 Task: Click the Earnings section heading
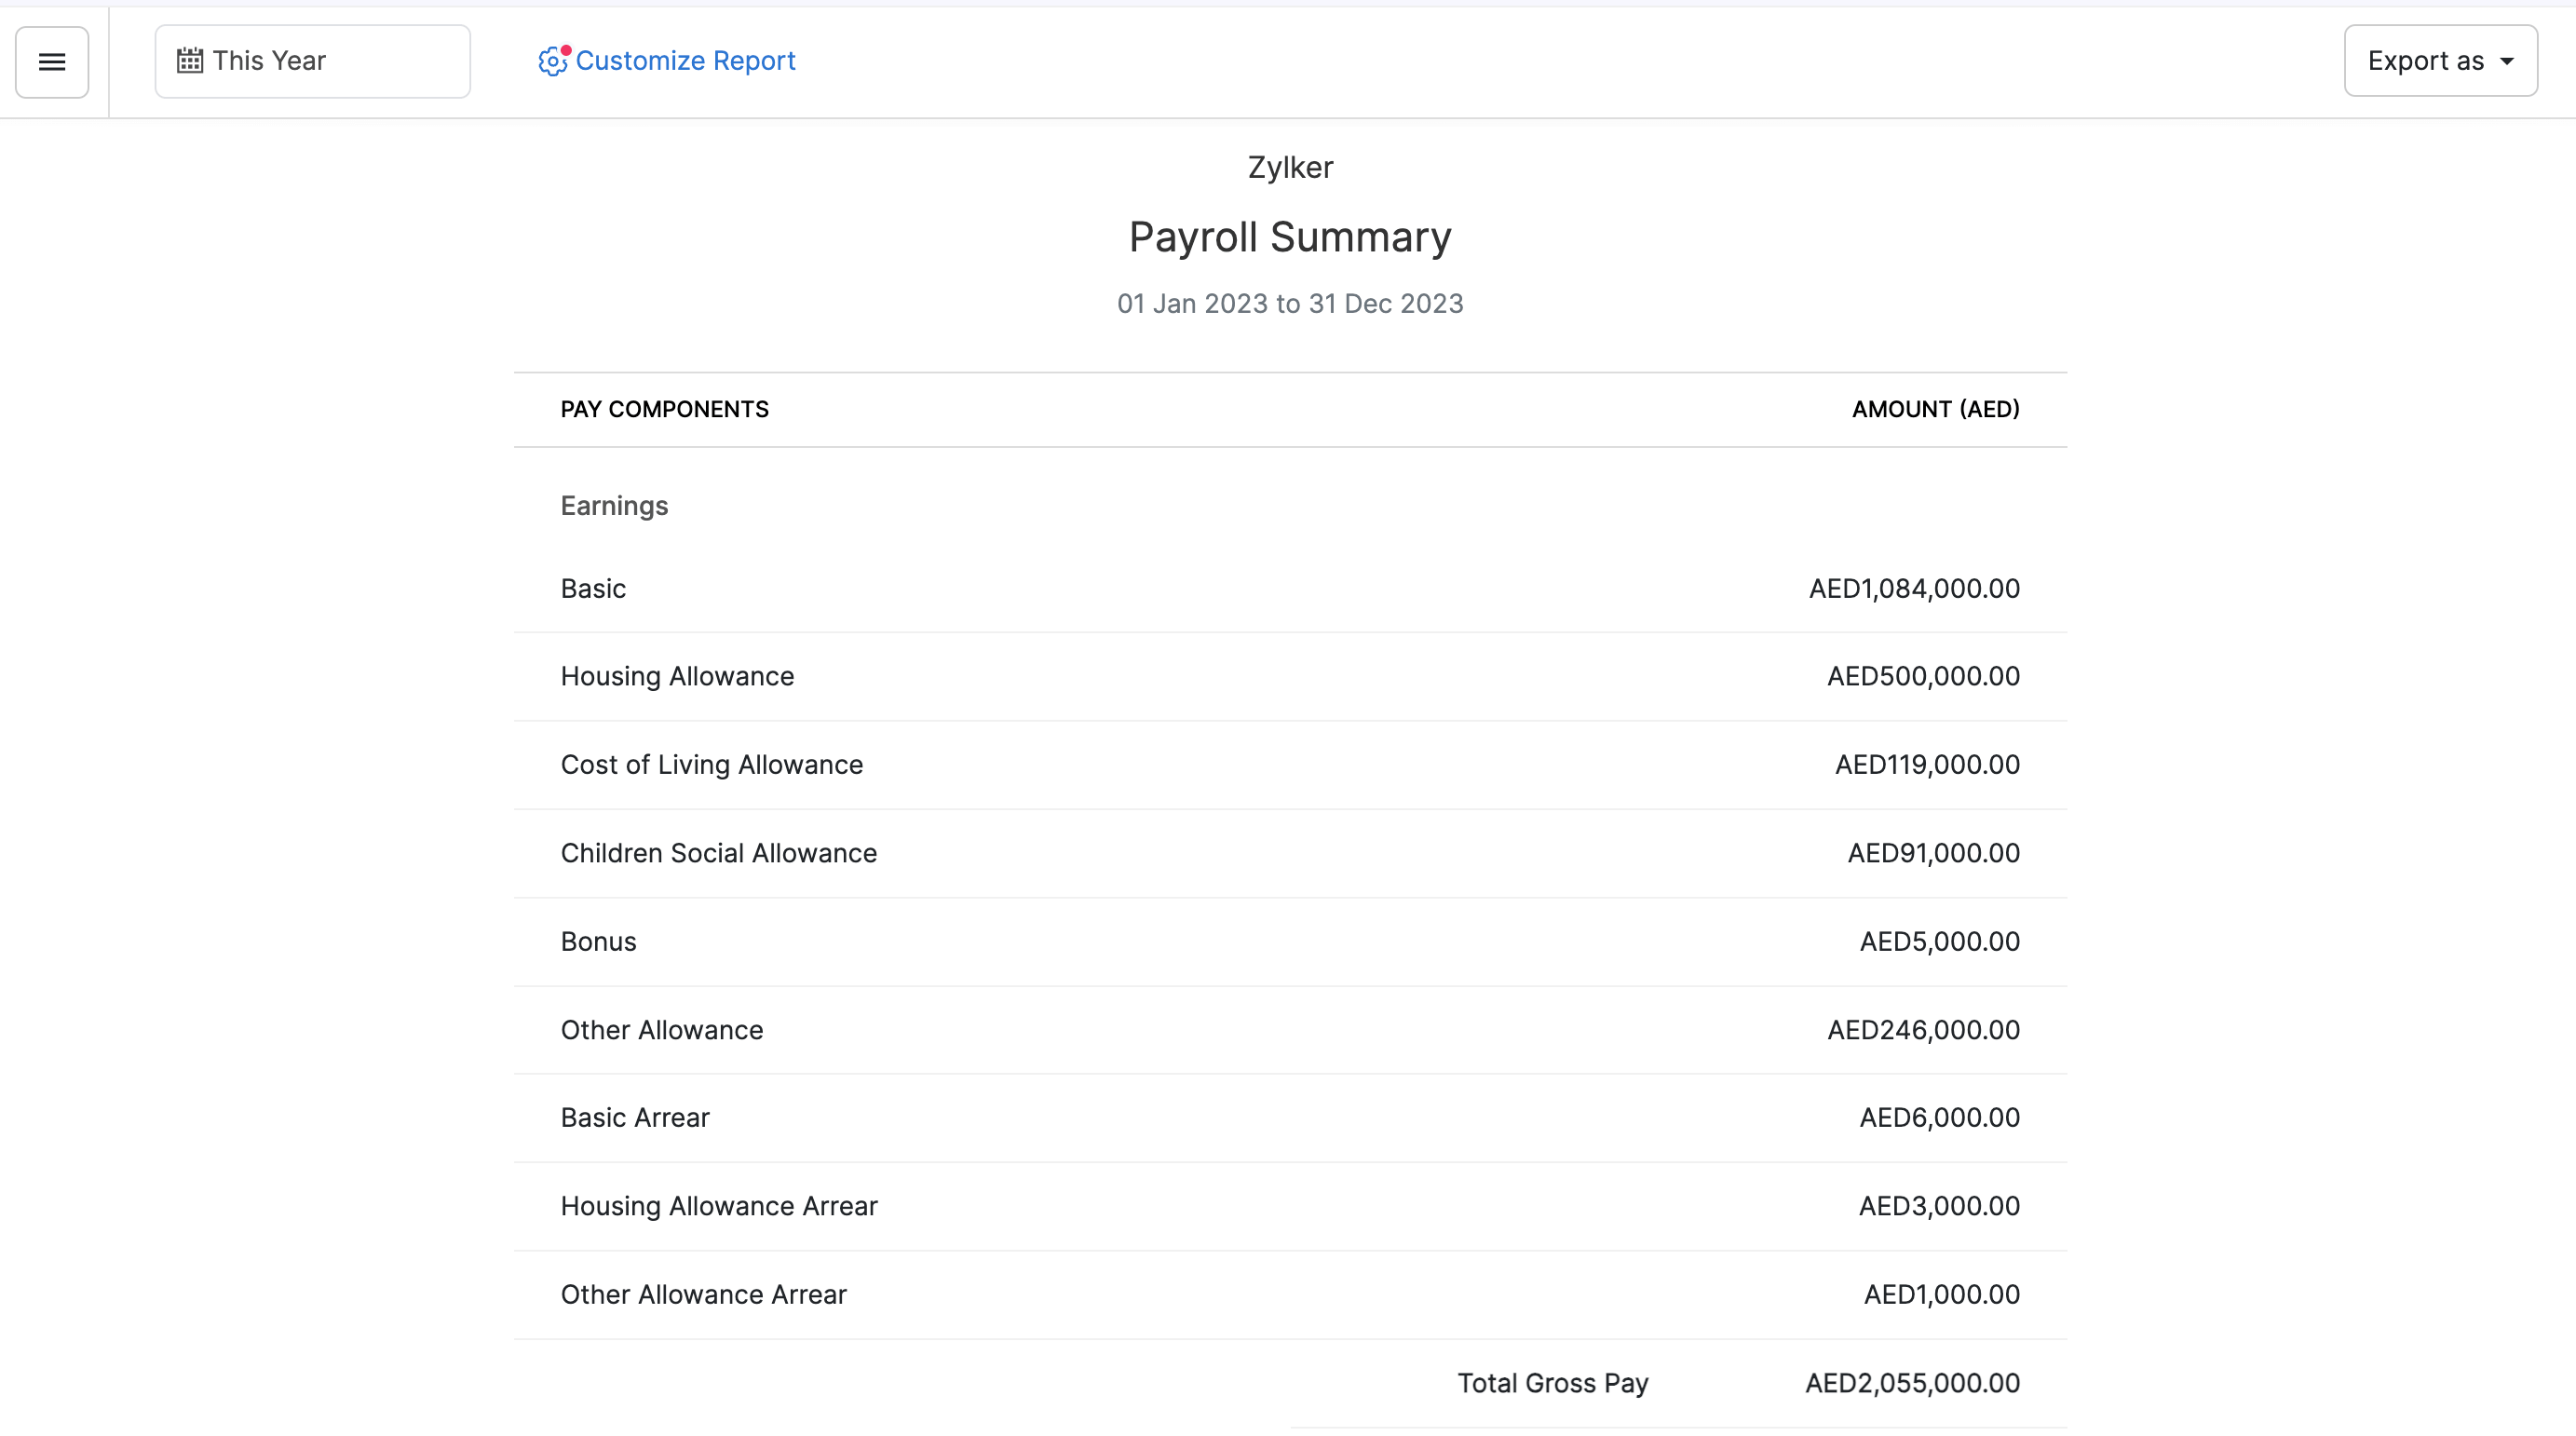pos(614,506)
